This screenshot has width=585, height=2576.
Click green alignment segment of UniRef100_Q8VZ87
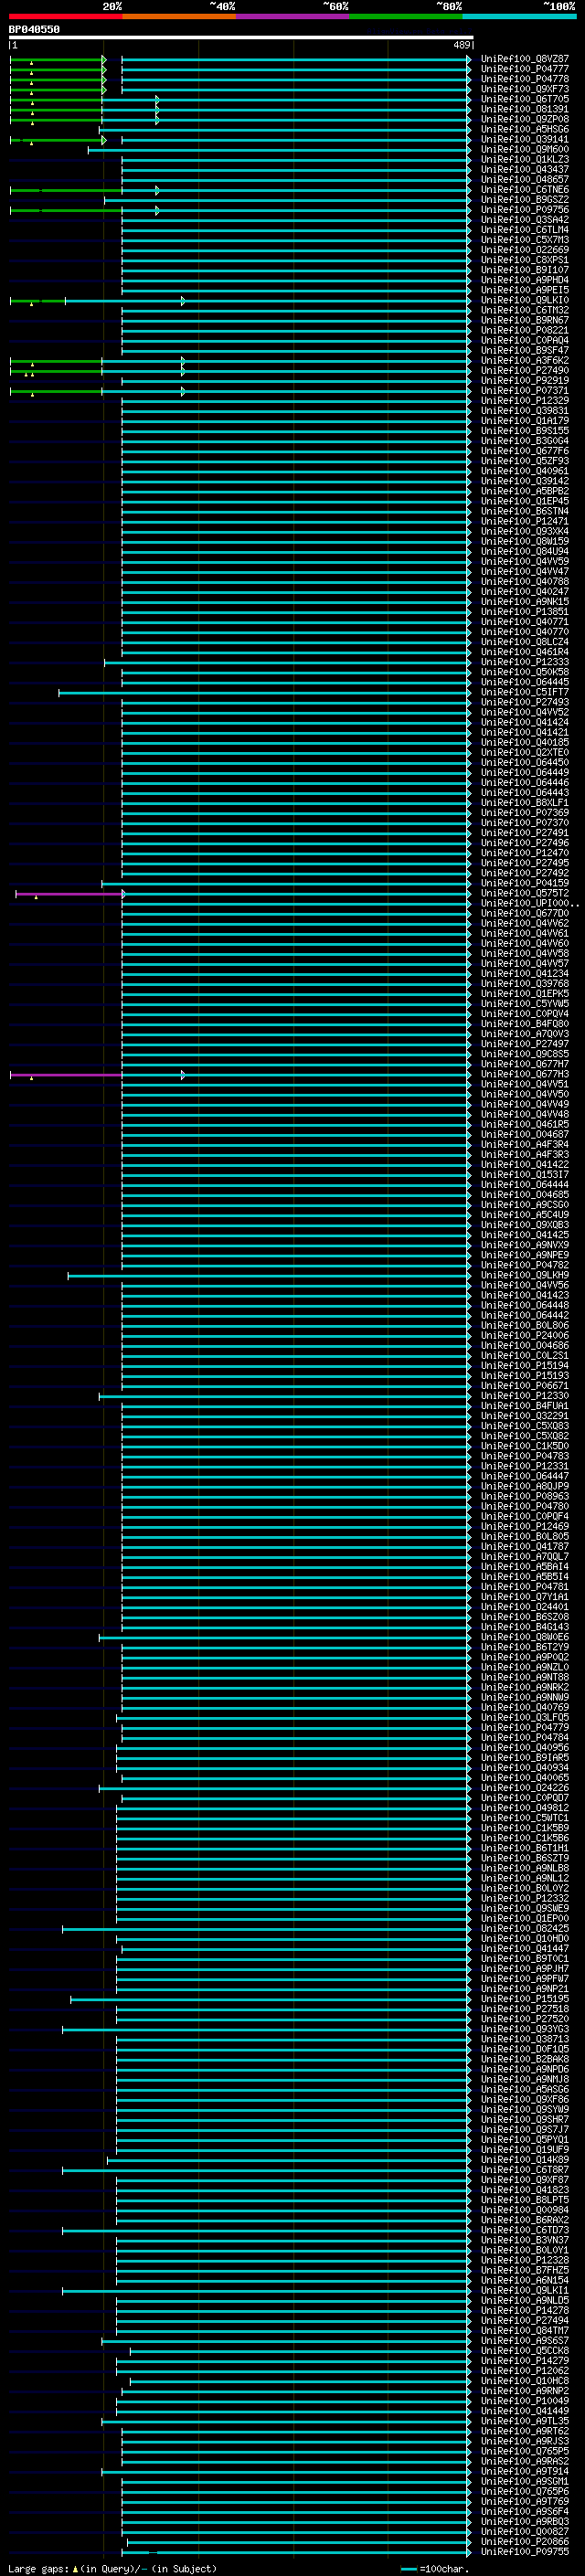pyautogui.click(x=56, y=60)
